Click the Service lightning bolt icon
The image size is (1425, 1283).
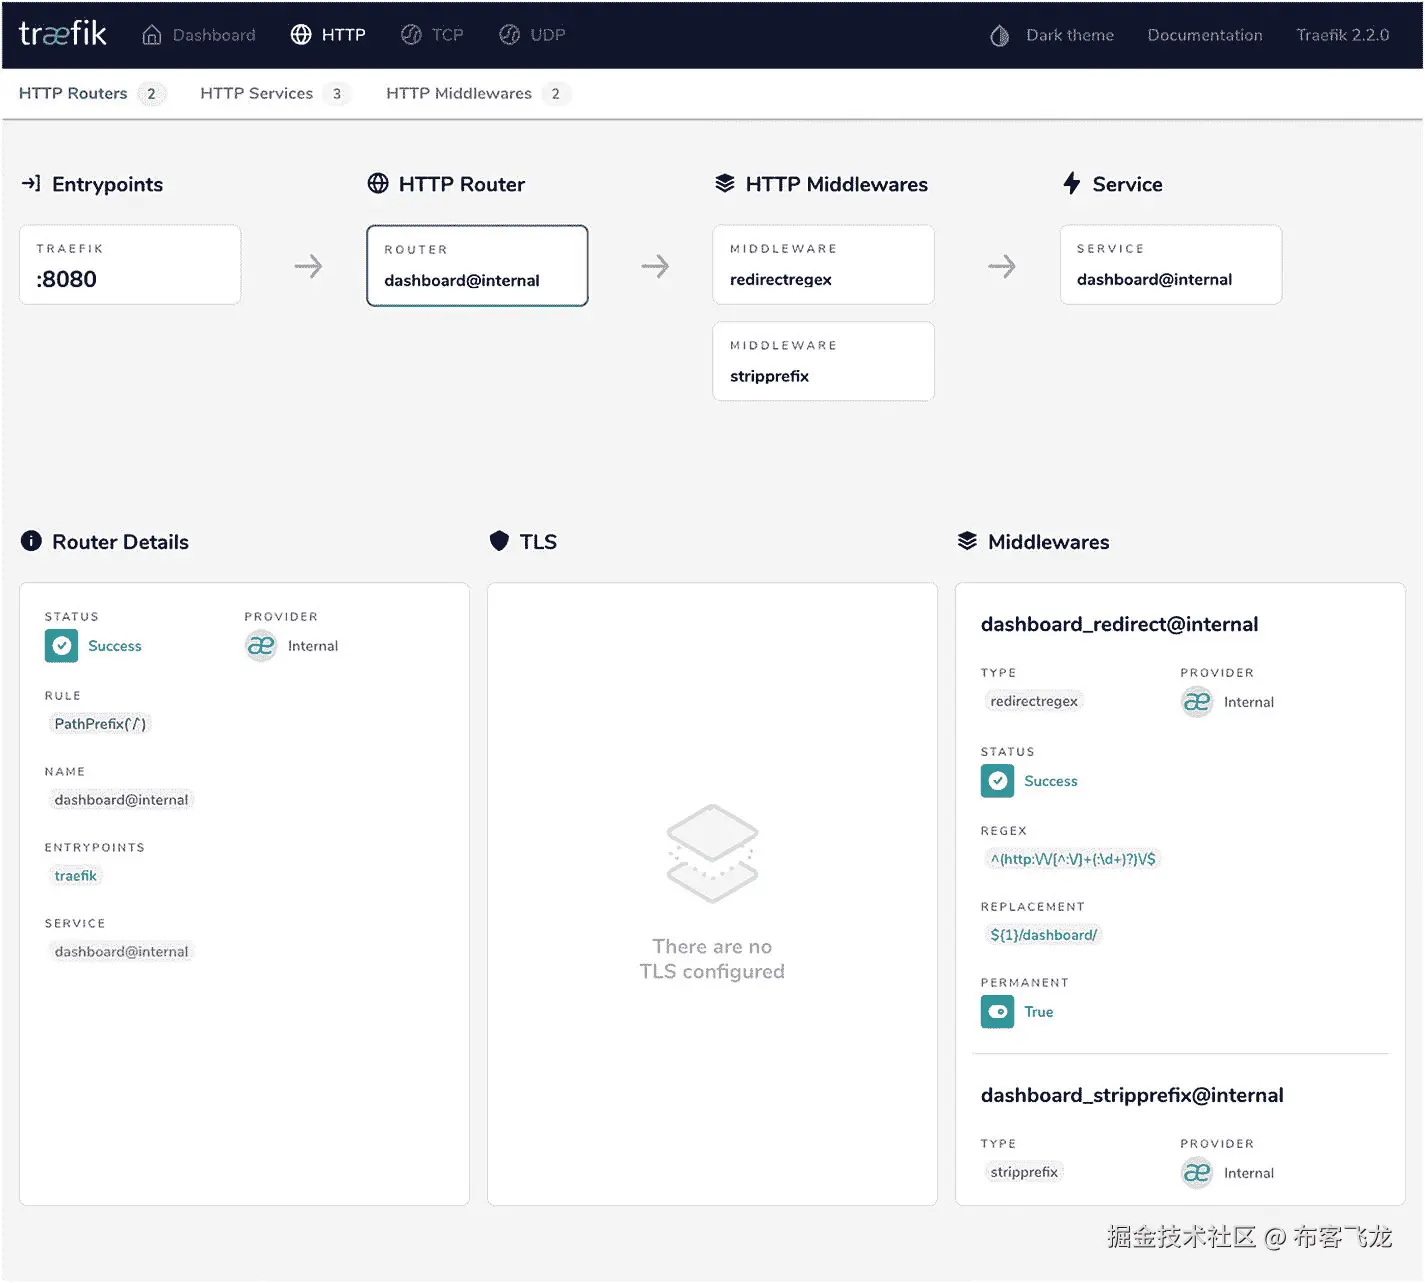coord(1072,183)
